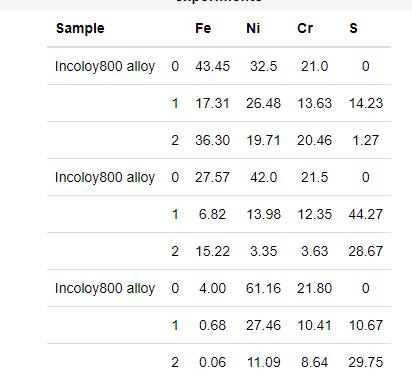412x379 pixels.
Task: Click the Cr value 10.41
Action: tap(314, 325)
